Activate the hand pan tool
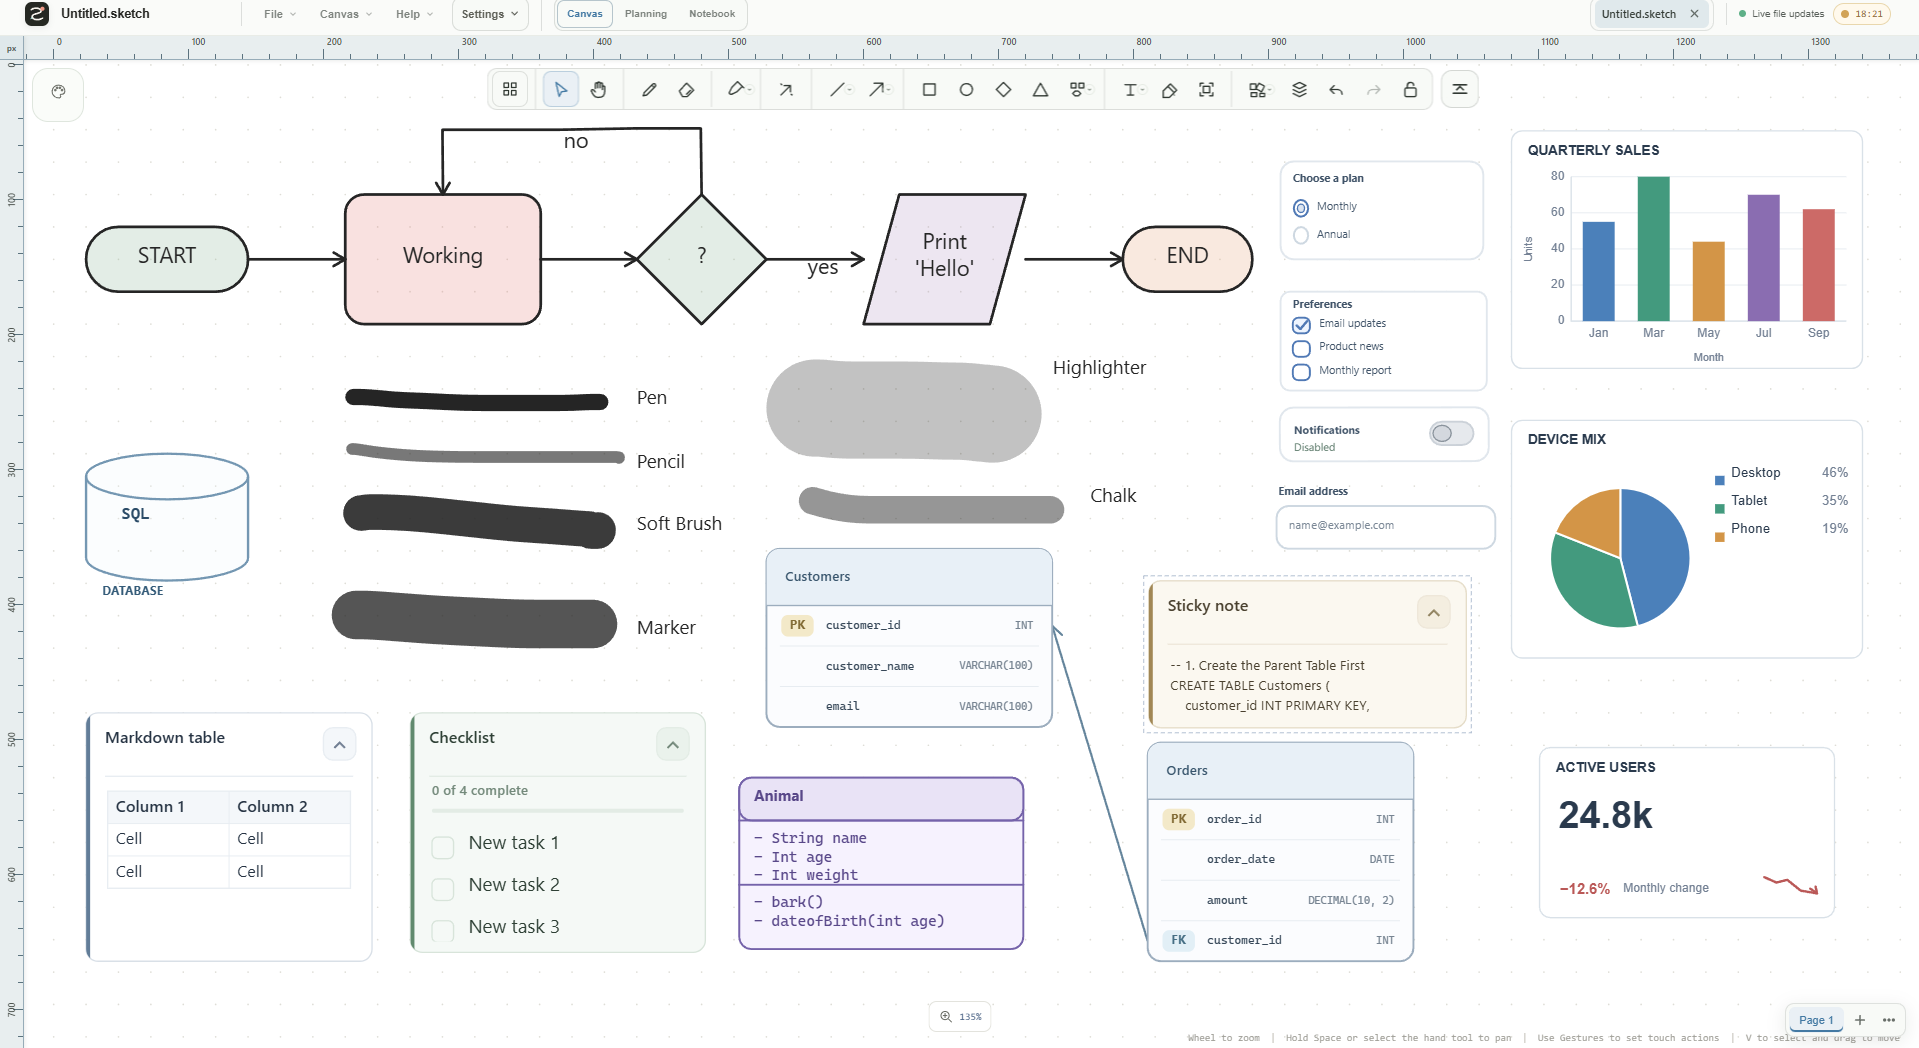This screenshot has height=1048, width=1919. click(598, 90)
